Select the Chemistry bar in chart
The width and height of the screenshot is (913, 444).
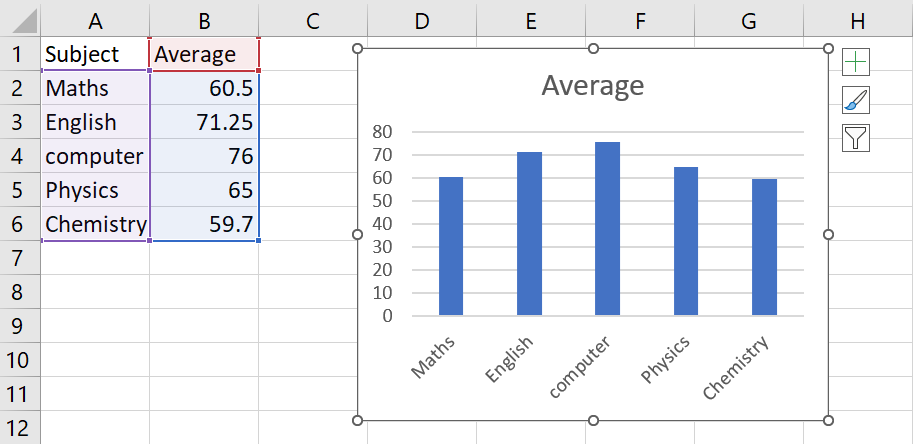[x=763, y=248]
